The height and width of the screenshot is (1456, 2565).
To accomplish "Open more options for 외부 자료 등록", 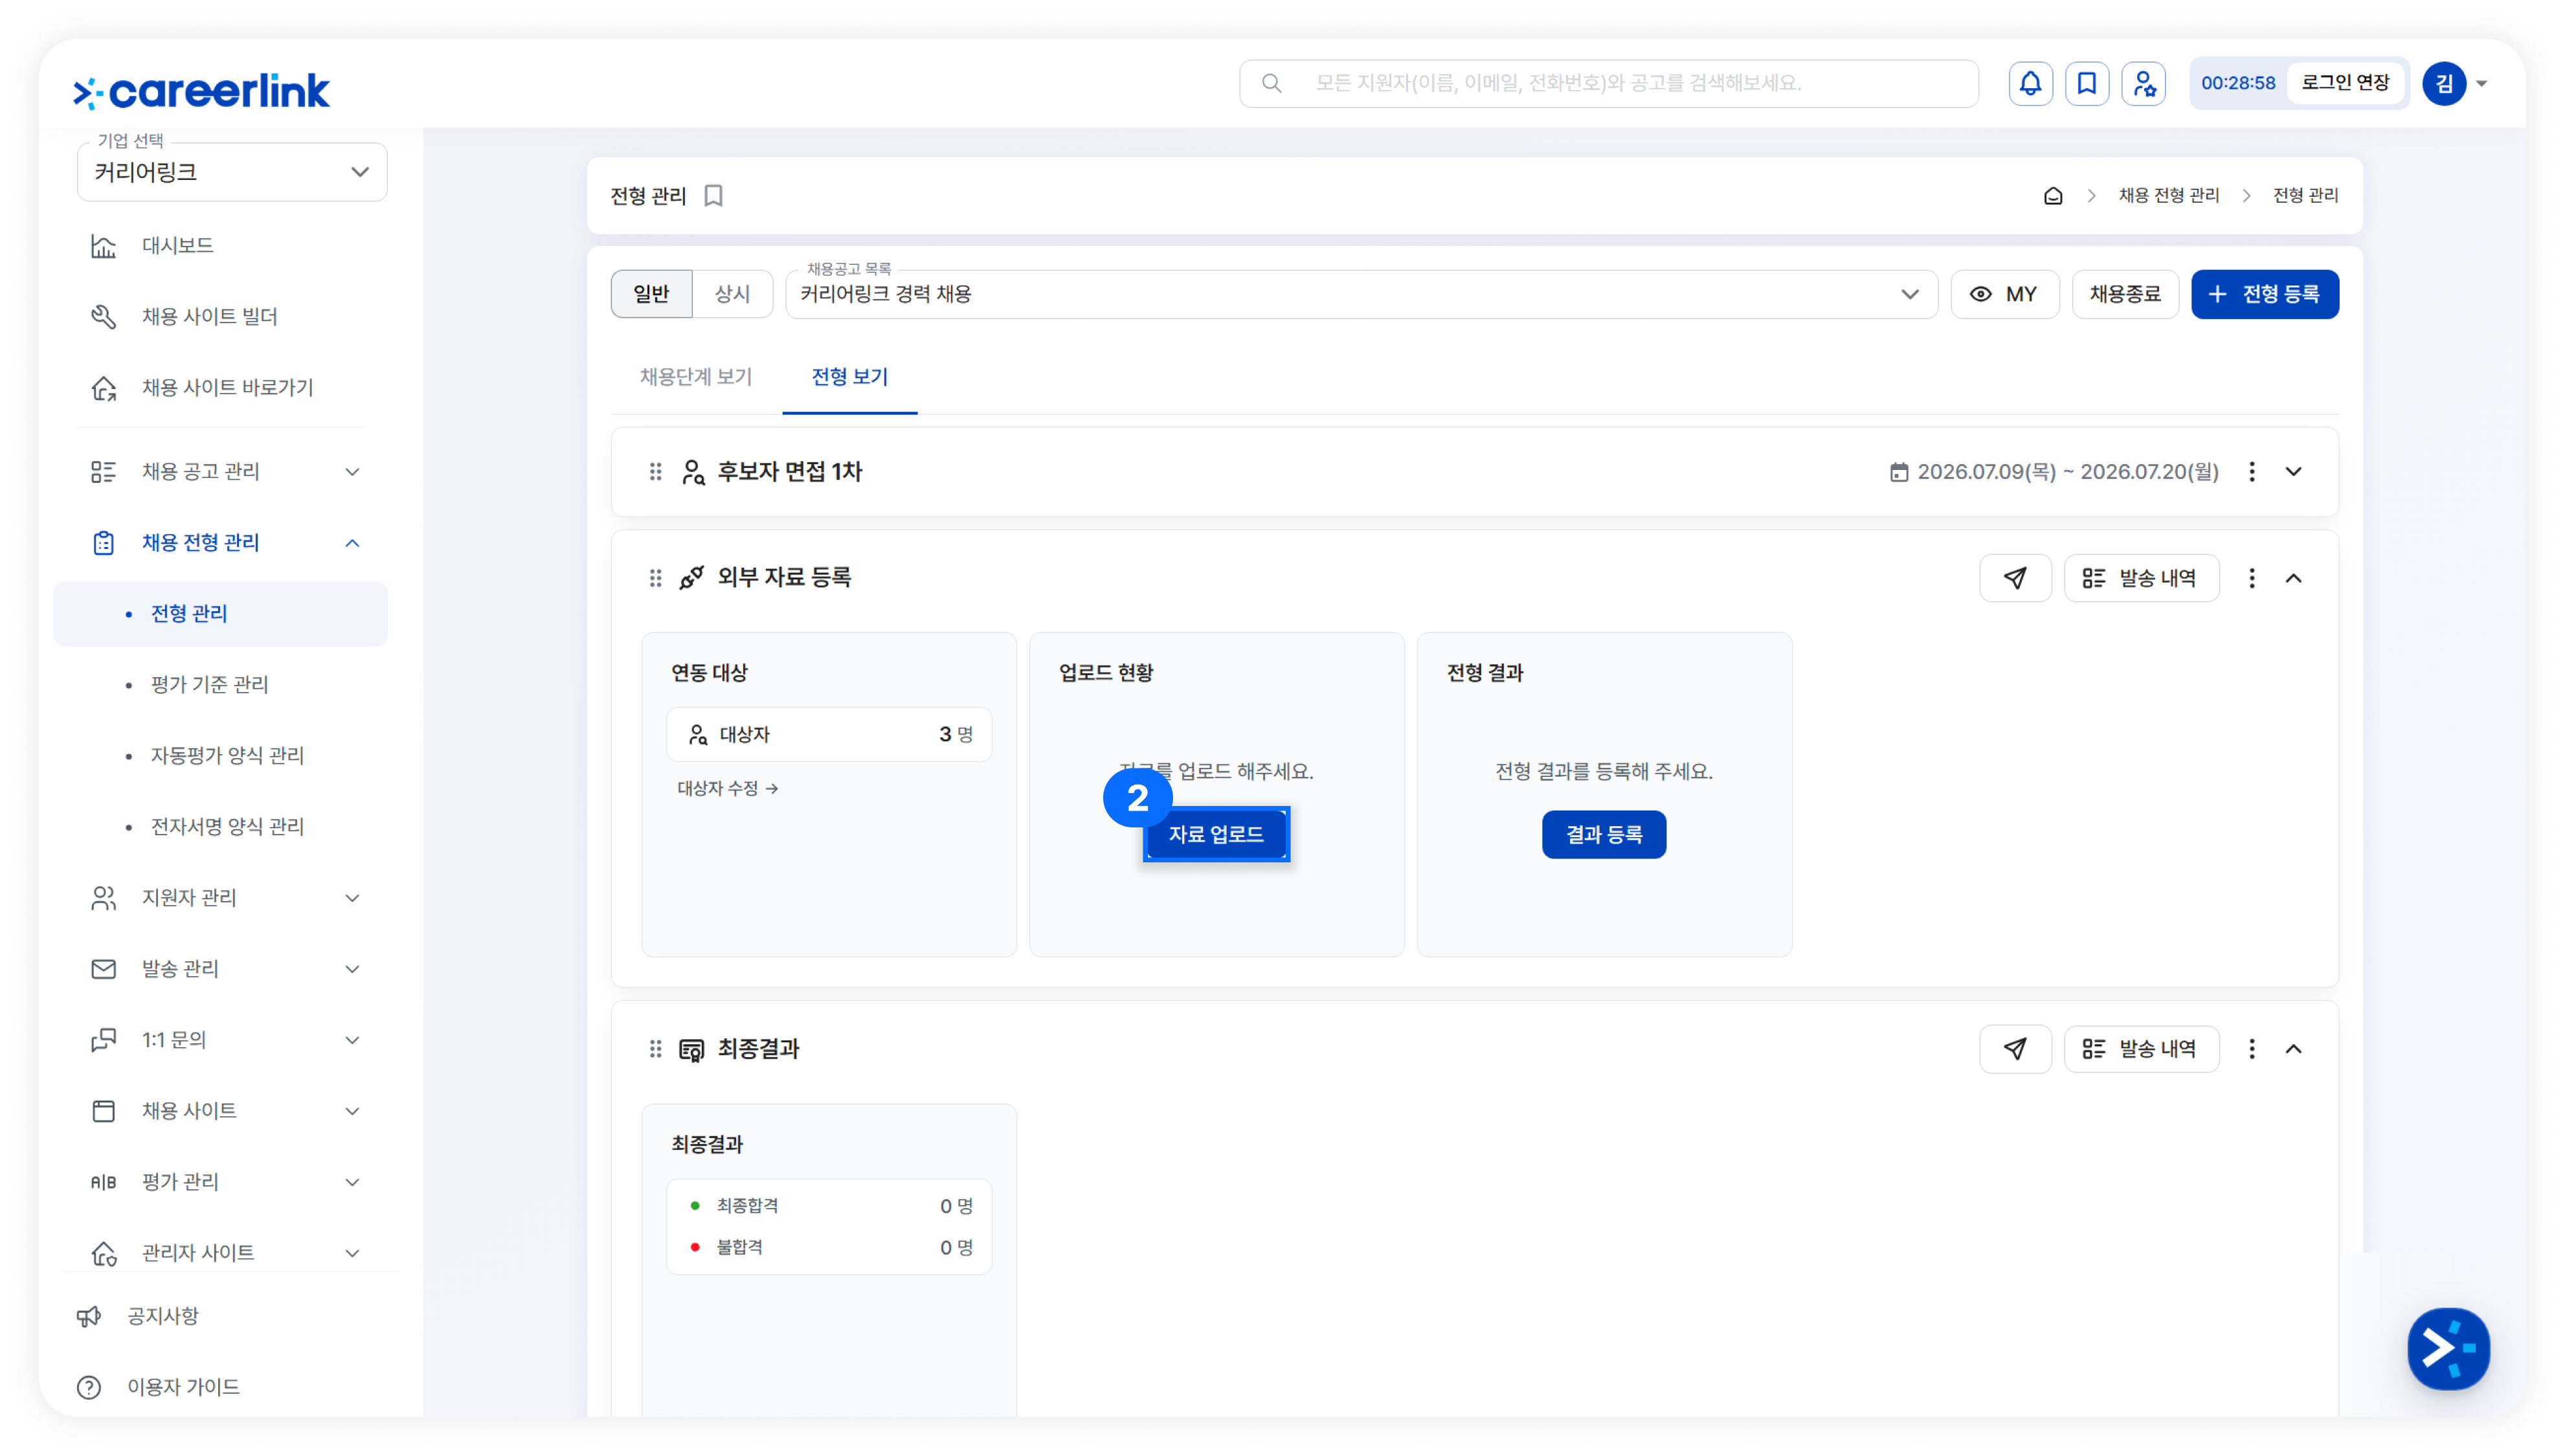I will (2251, 578).
